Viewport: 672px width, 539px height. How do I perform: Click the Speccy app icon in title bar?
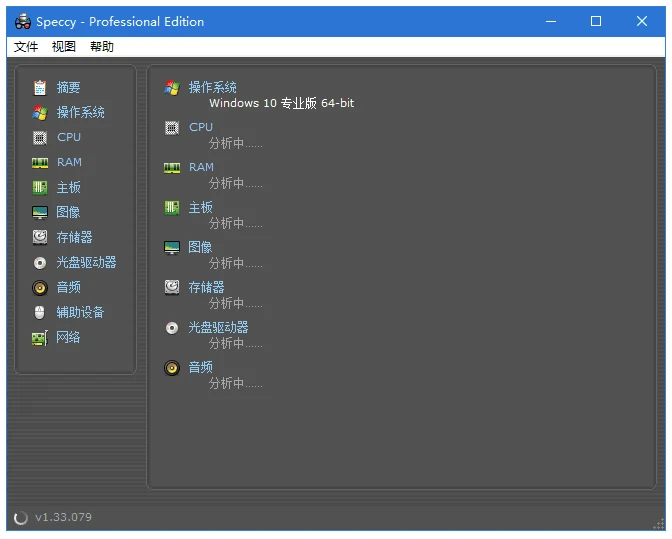[23, 21]
